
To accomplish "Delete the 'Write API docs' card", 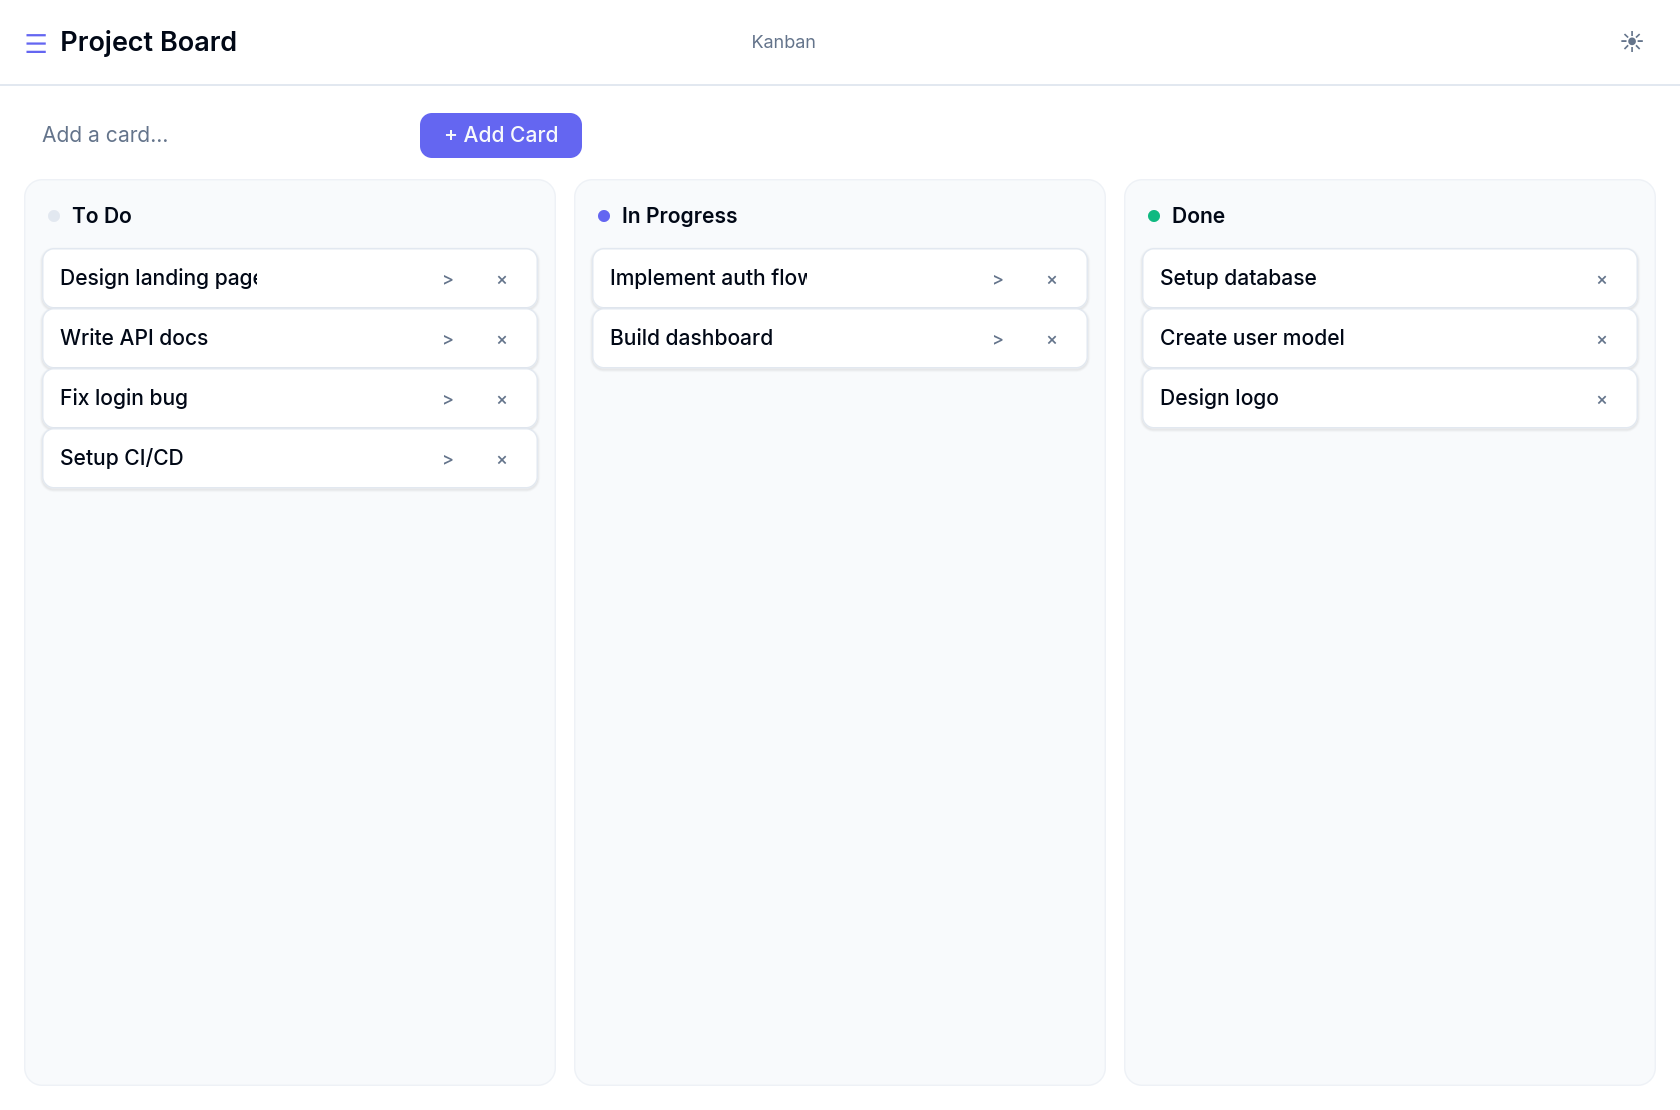I will click(x=502, y=340).
